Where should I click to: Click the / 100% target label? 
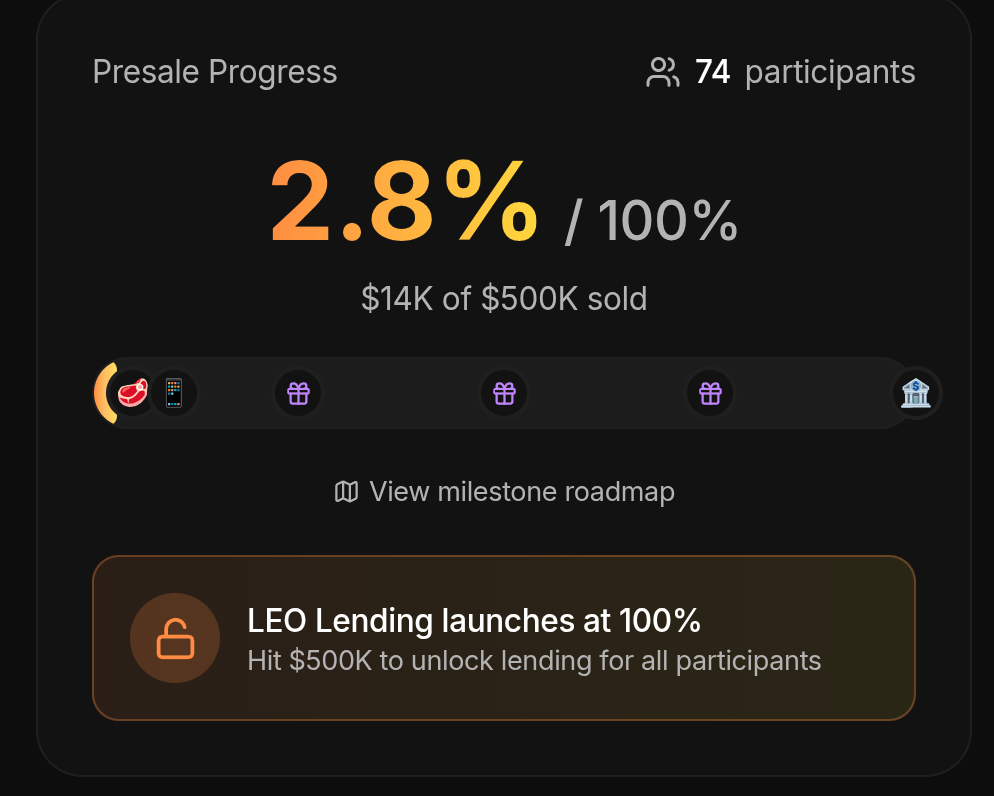coord(652,221)
